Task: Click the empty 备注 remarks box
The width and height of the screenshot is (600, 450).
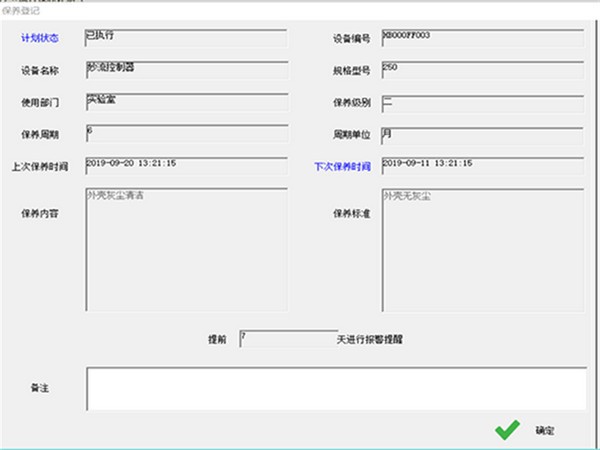Action: (x=335, y=388)
